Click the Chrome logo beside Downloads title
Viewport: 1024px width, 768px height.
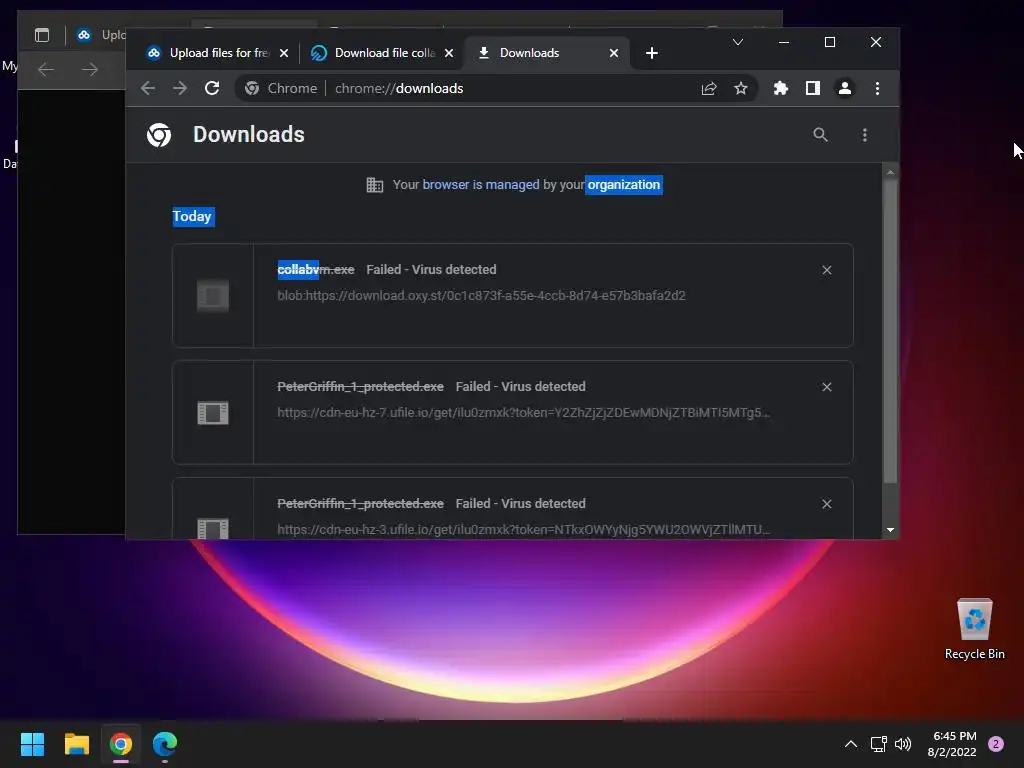[159, 135]
